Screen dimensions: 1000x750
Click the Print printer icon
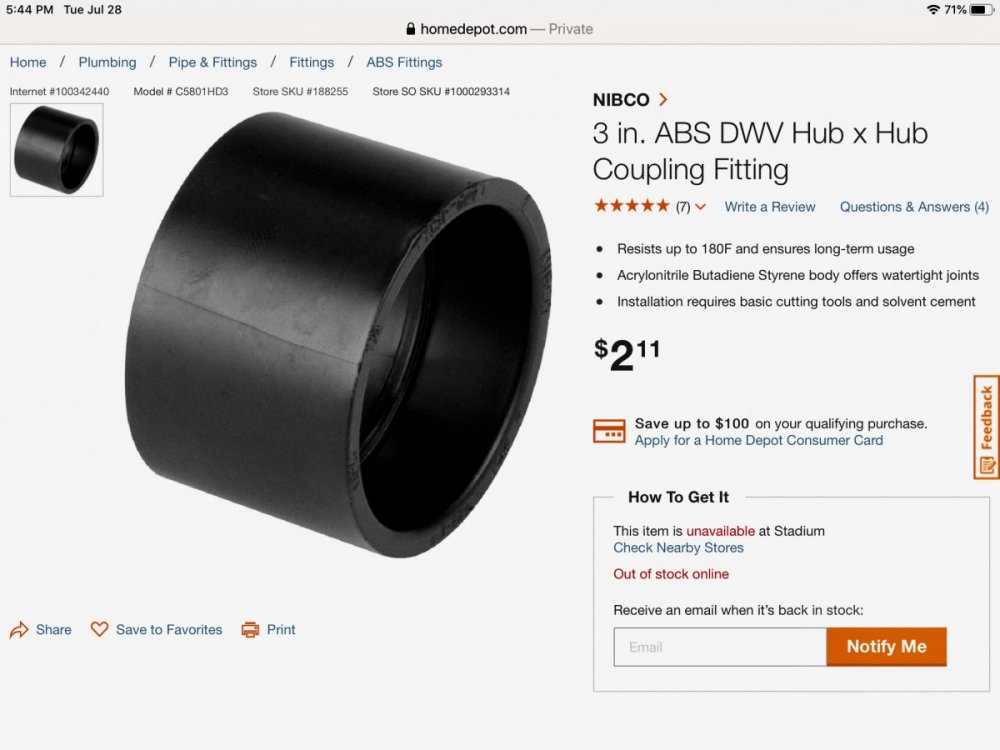click(250, 630)
